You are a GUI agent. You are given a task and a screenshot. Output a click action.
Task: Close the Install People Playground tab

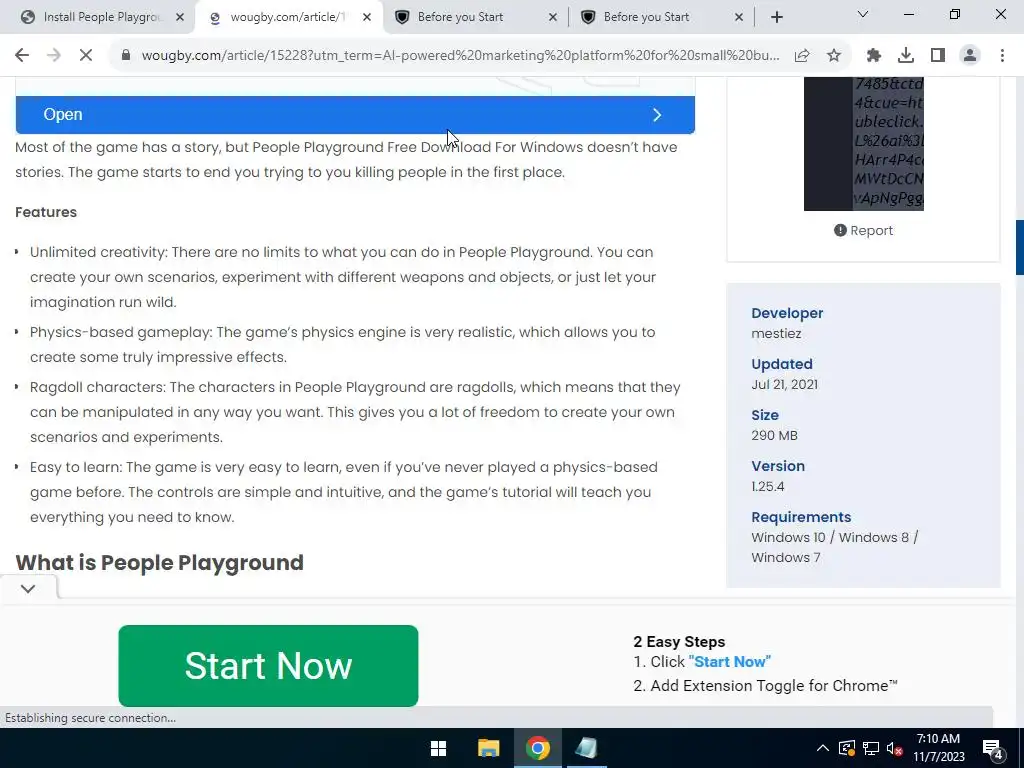pos(180,18)
